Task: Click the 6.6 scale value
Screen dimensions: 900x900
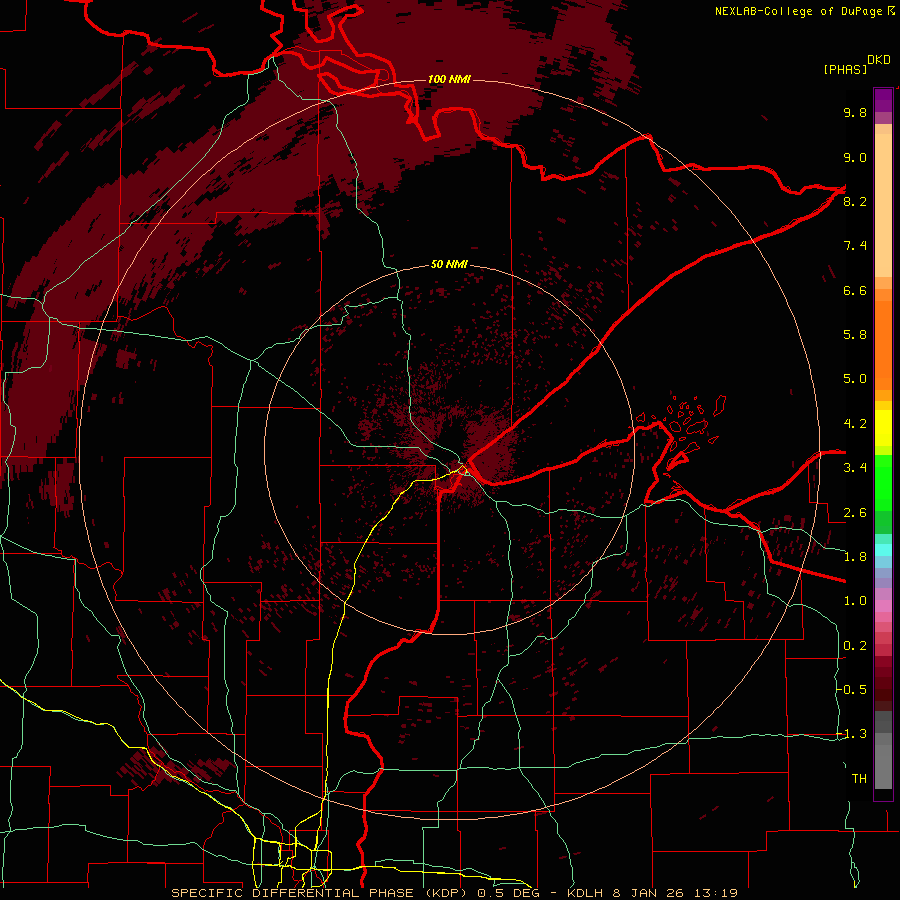Action: coord(855,290)
